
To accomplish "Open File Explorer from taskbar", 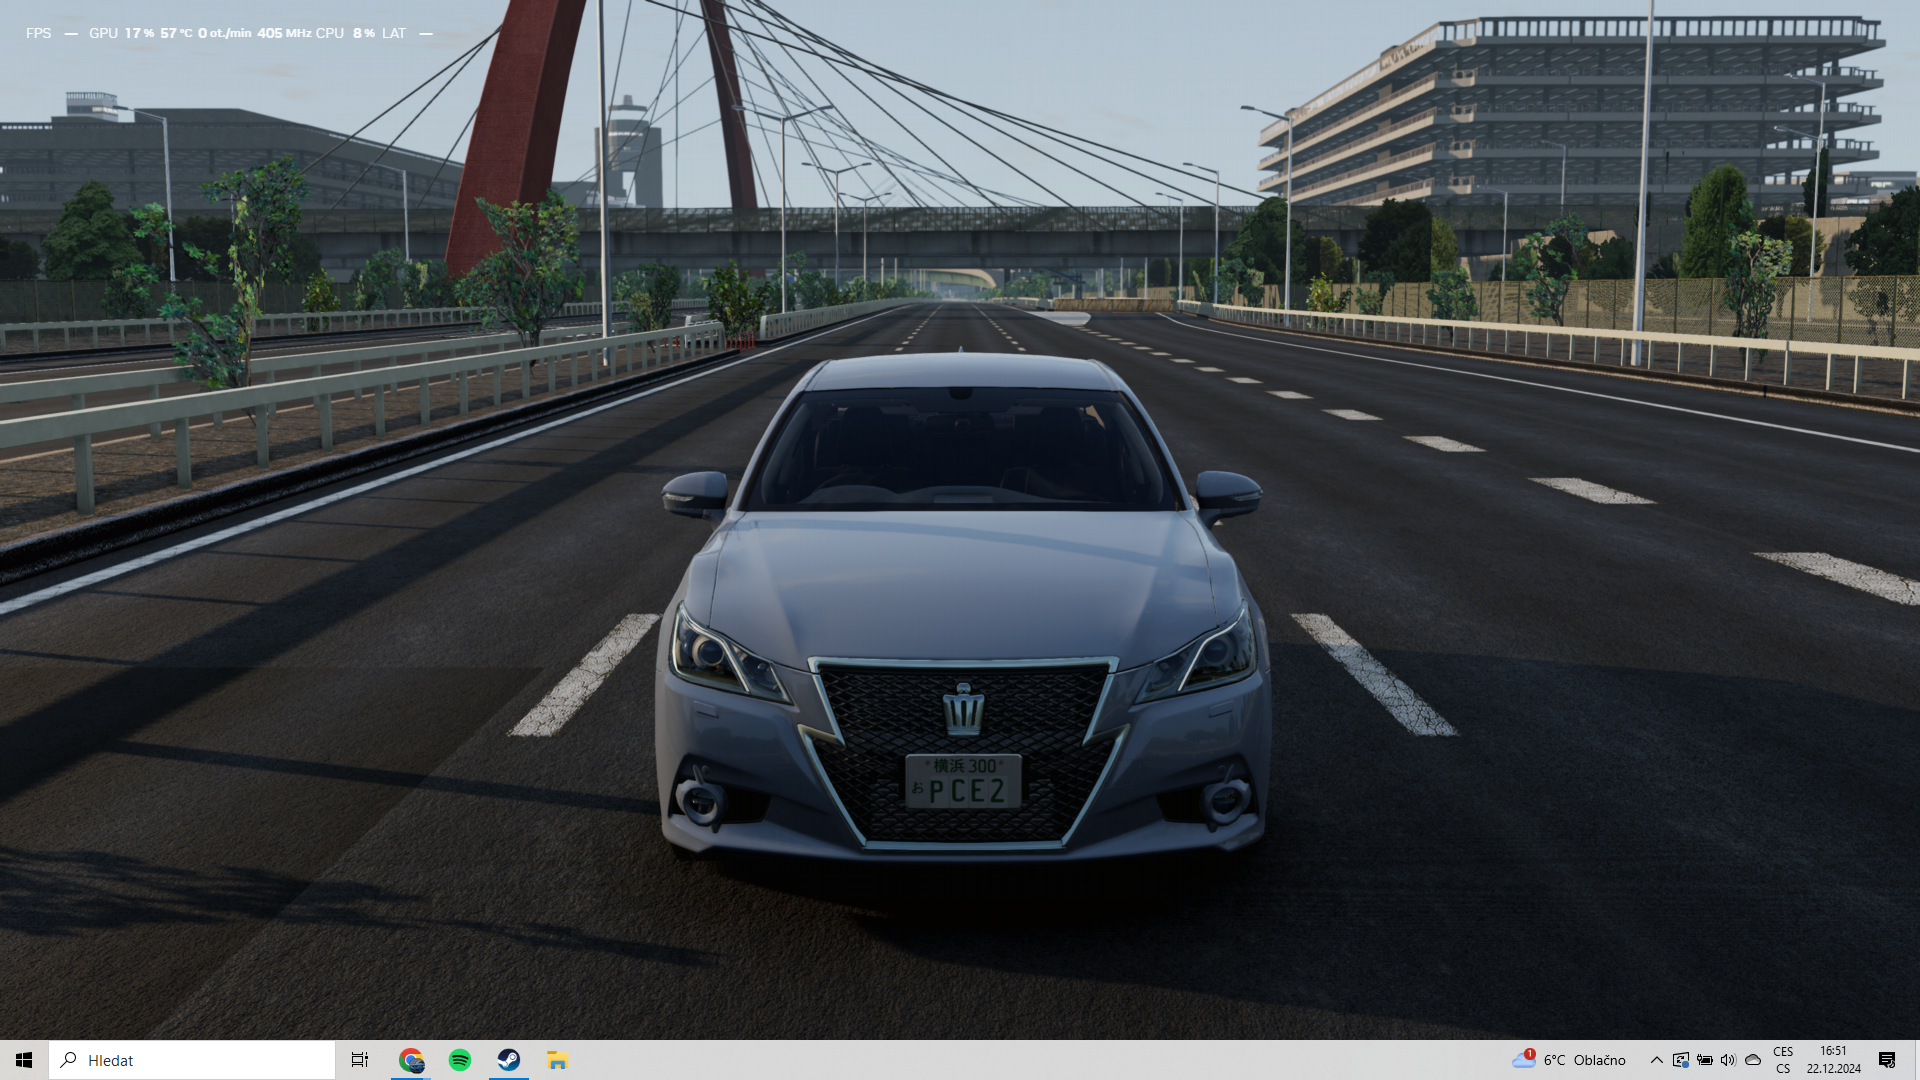I will (557, 1060).
